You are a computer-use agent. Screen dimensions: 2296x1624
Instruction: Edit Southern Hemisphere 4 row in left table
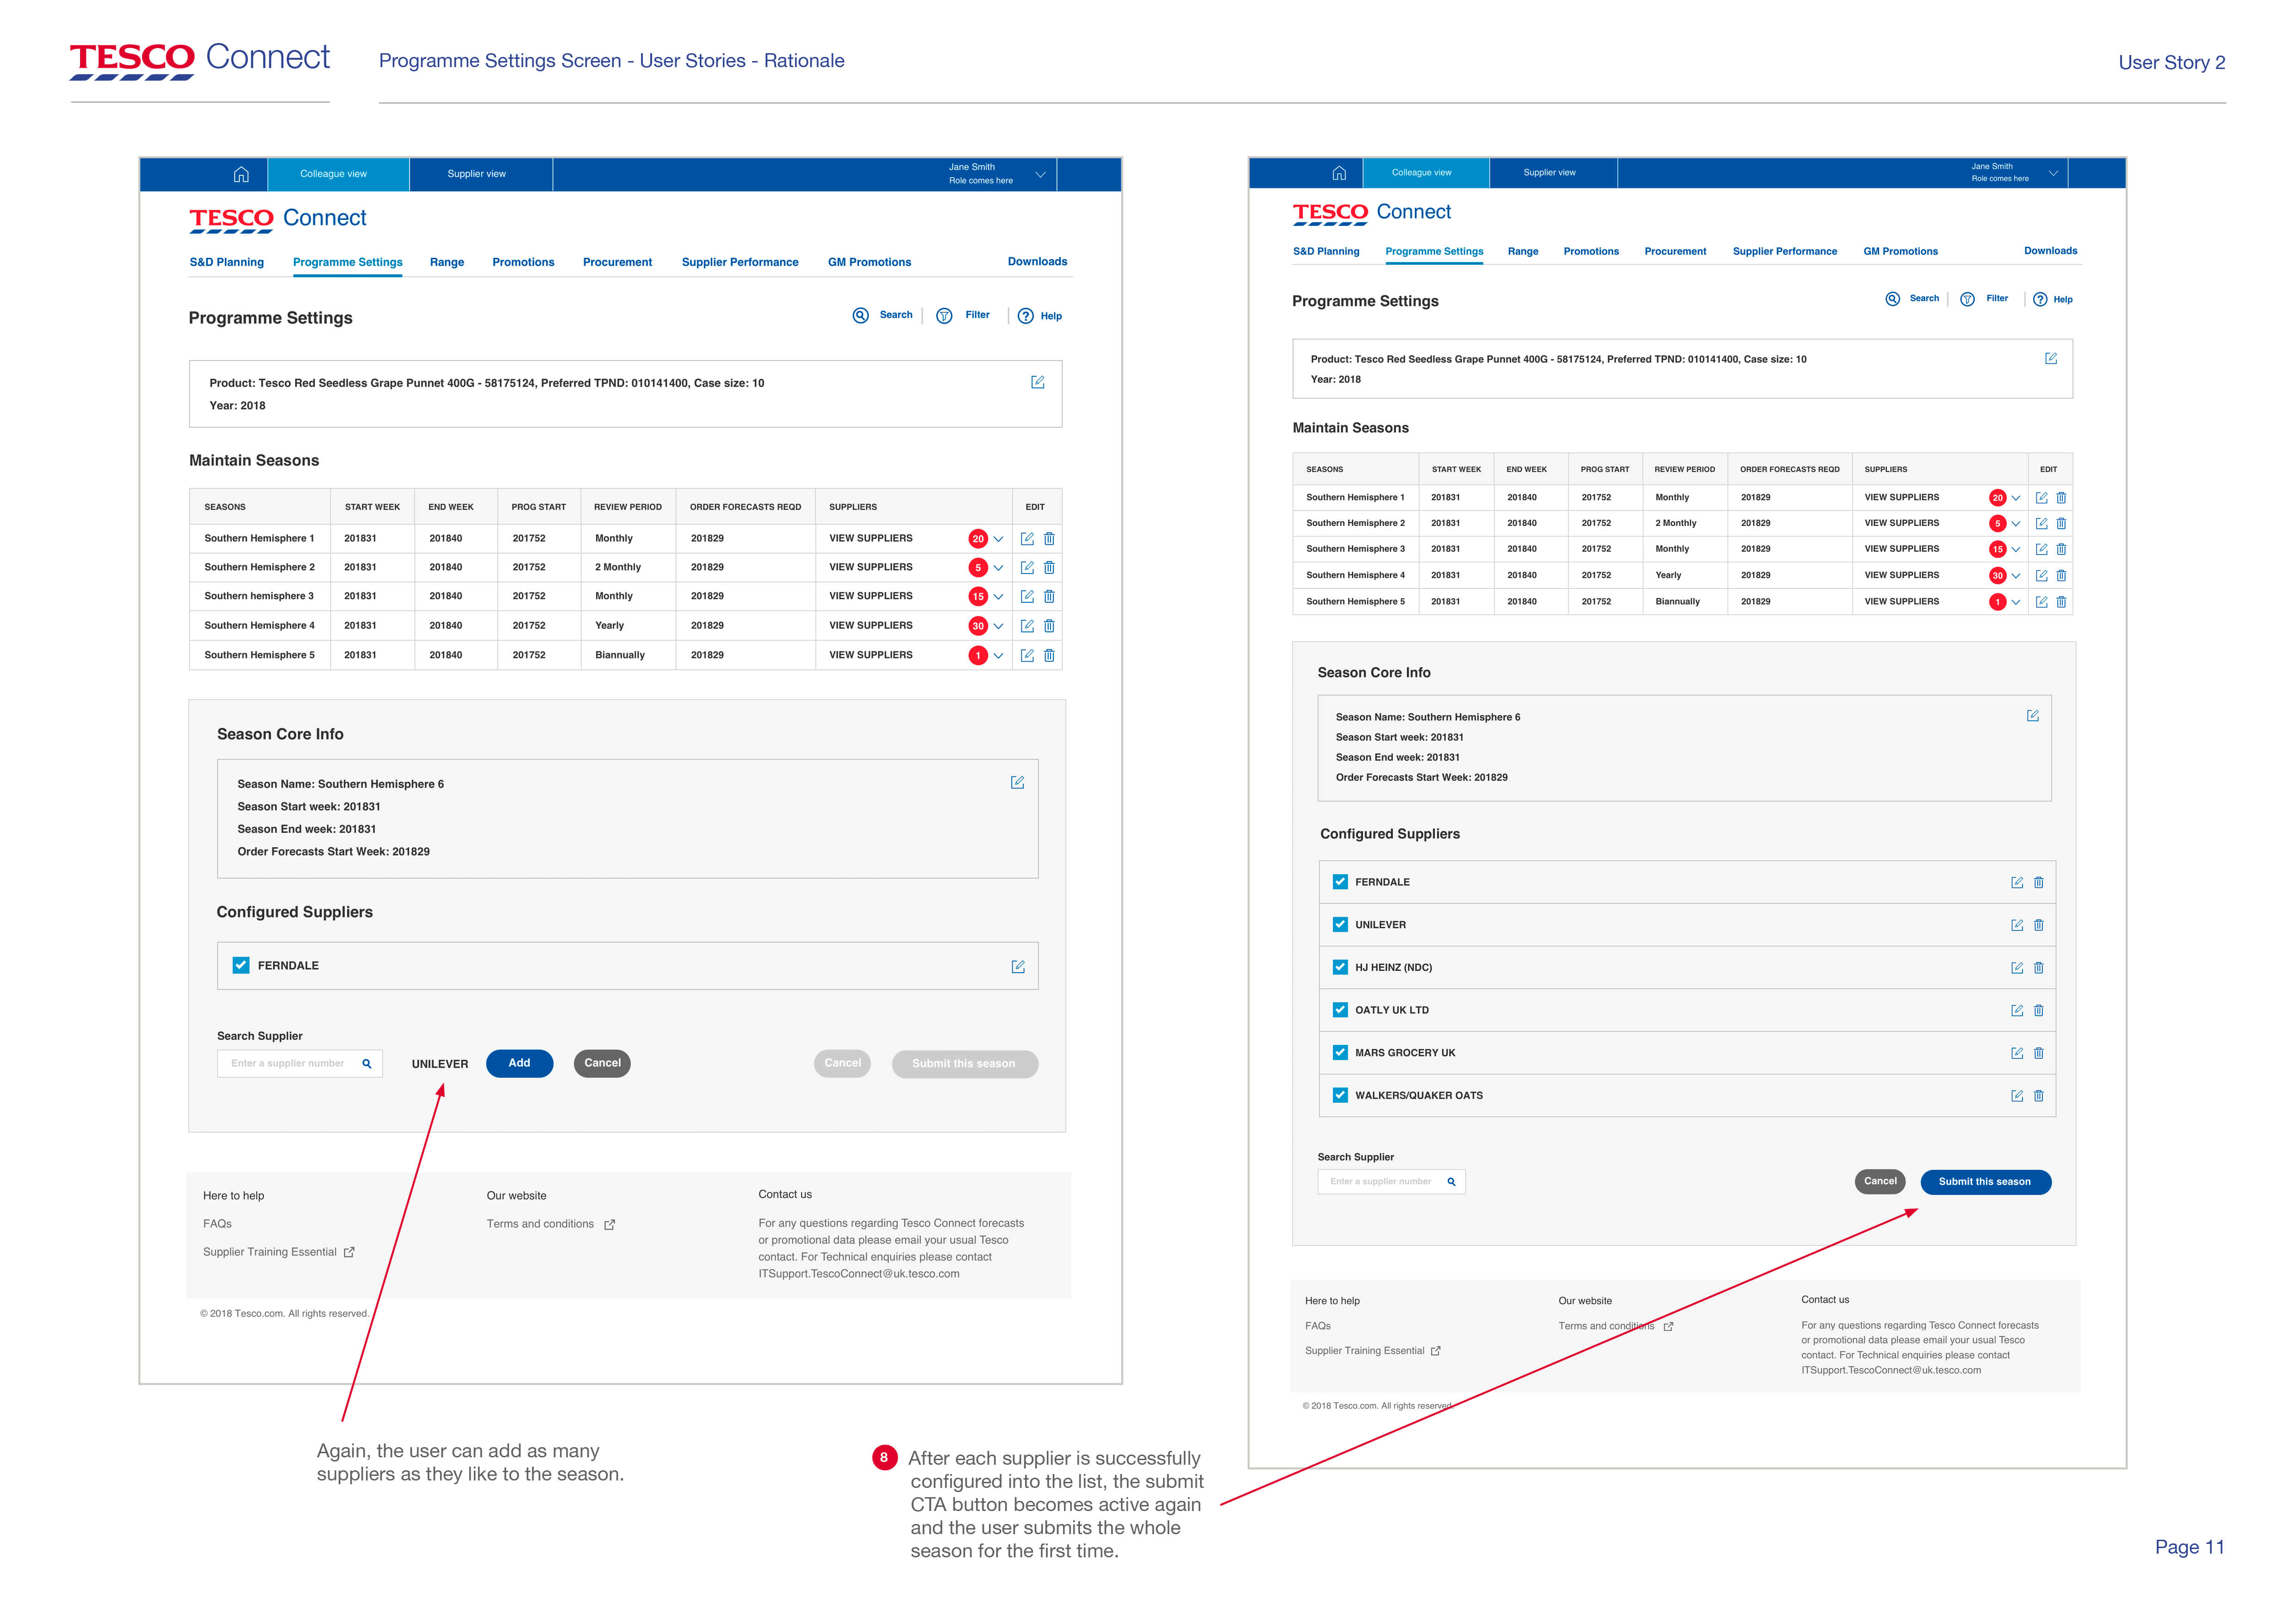tap(1027, 626)
